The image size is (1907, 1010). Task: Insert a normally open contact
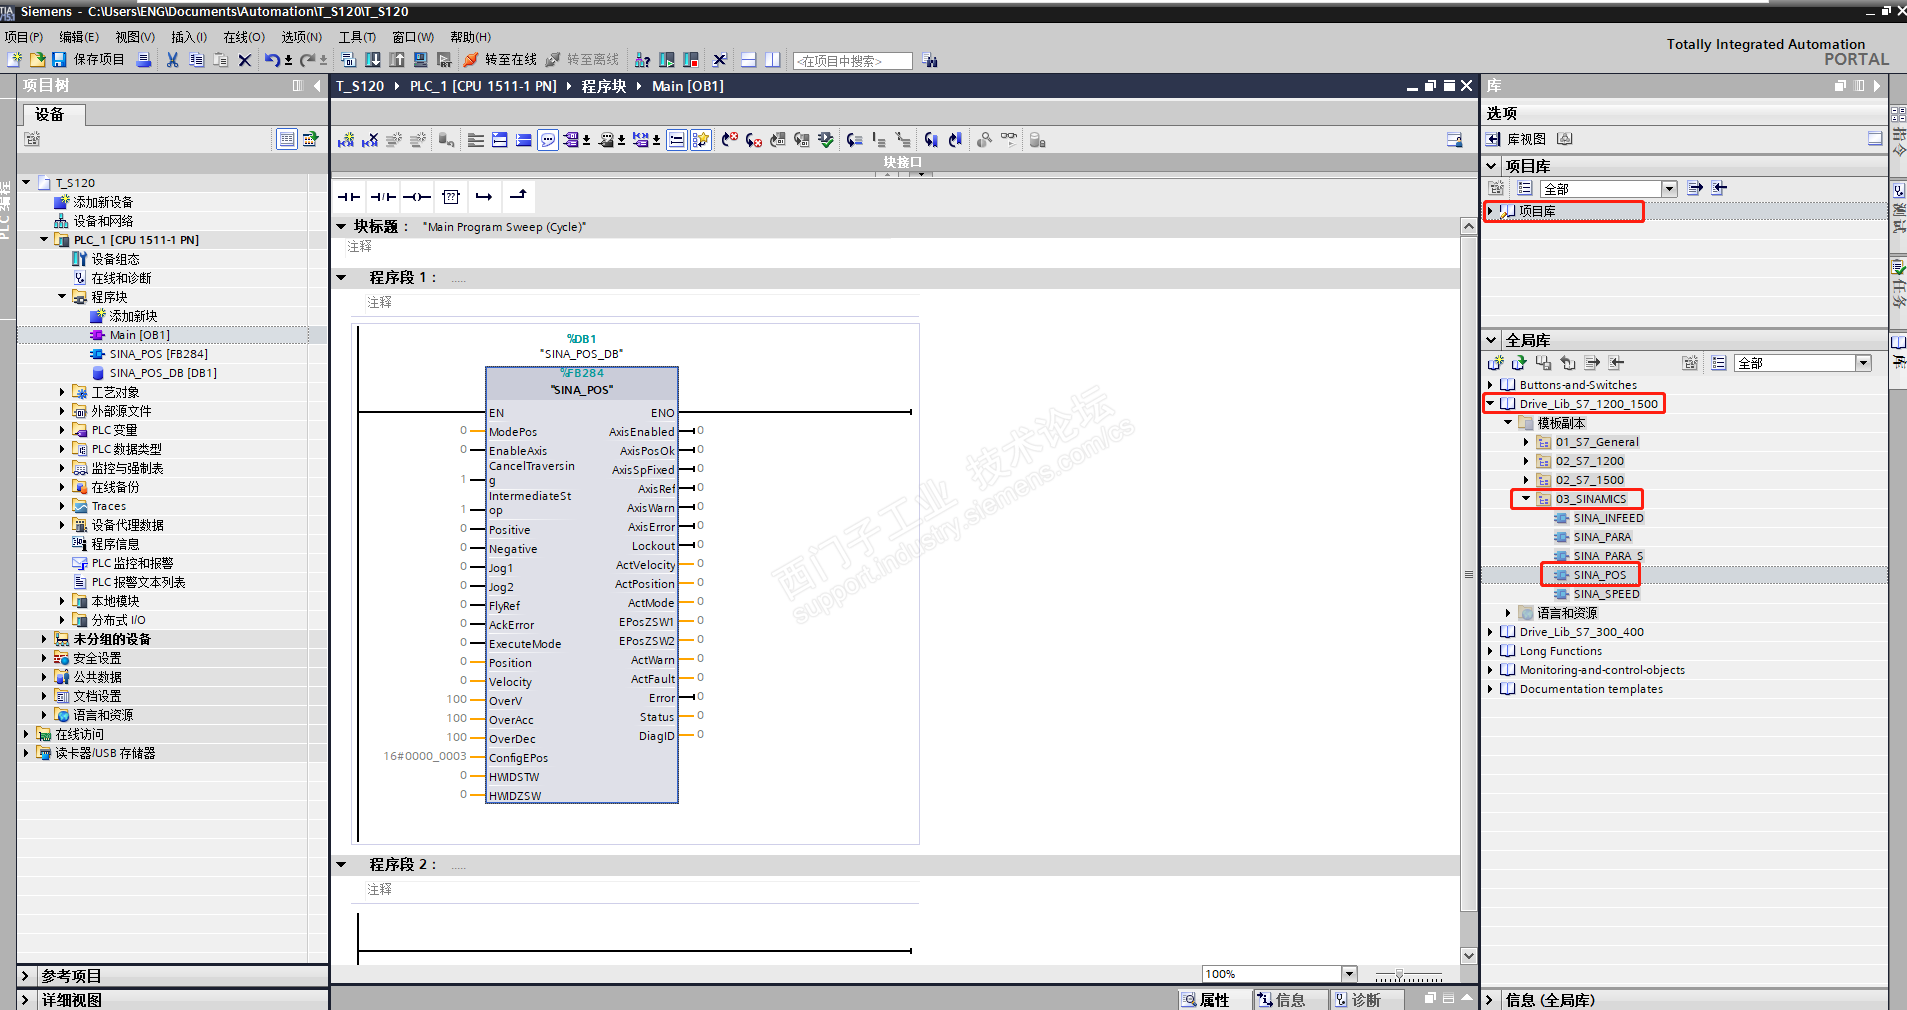pos(349,196)
